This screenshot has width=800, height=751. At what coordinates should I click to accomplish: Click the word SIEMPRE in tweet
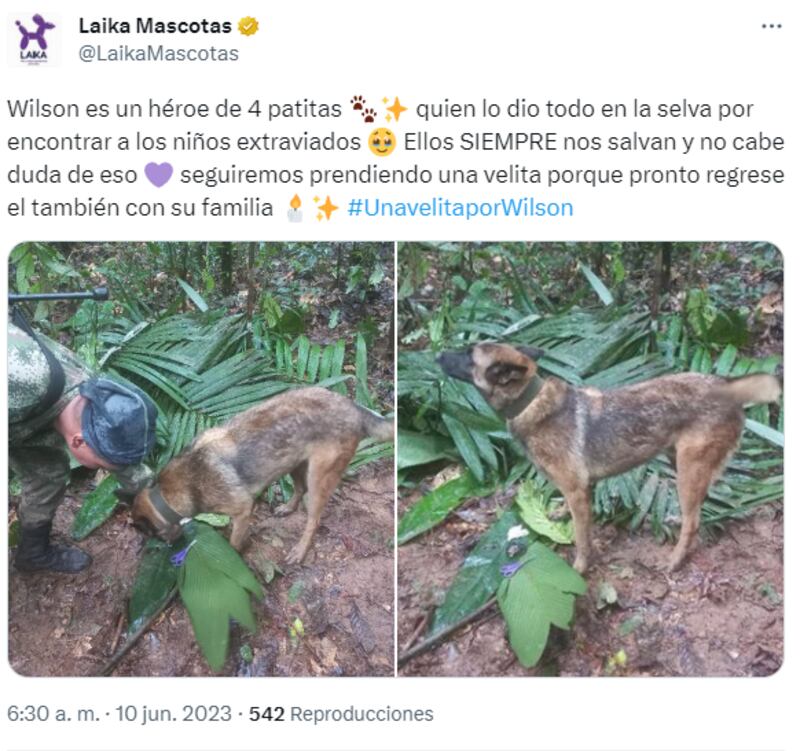tap(508, 142)
